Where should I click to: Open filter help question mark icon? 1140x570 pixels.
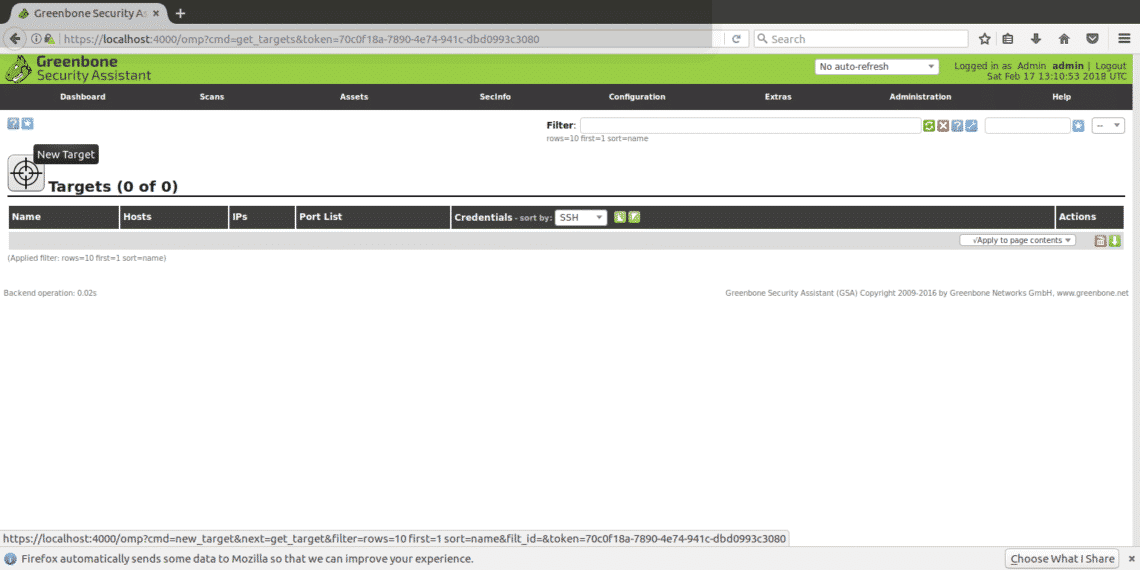958,126
